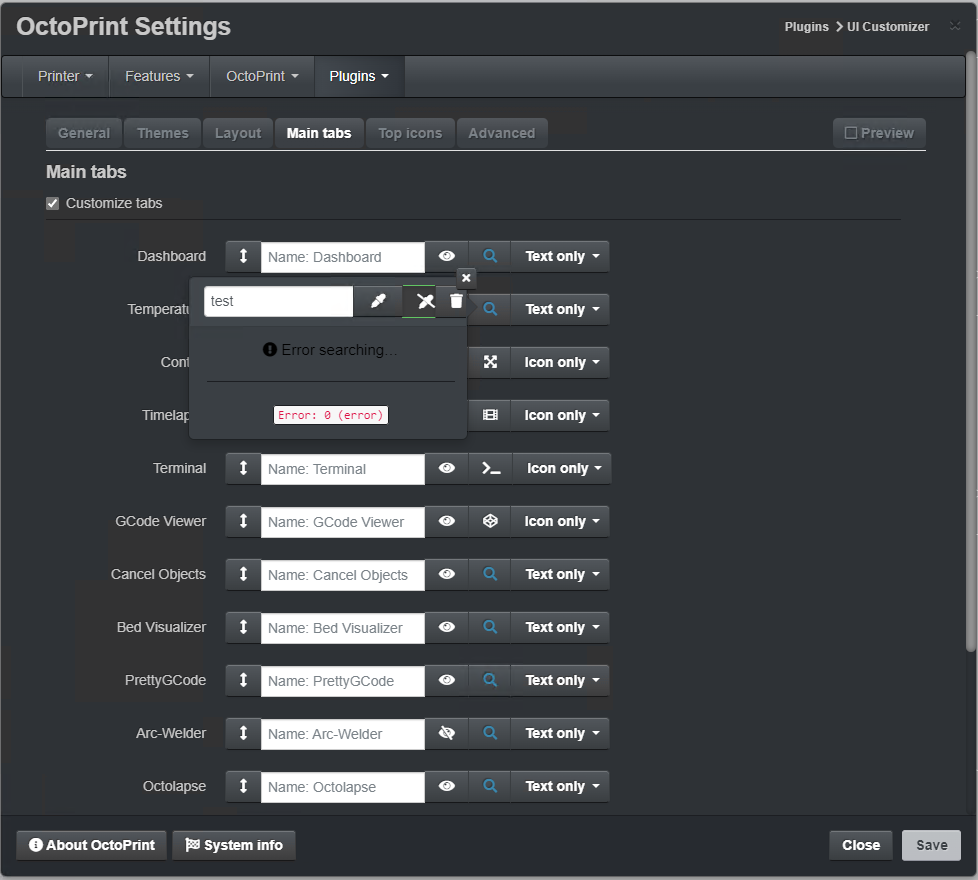
Task: Click the trash icon to delete the custom icon
Action: pos(455,300)
